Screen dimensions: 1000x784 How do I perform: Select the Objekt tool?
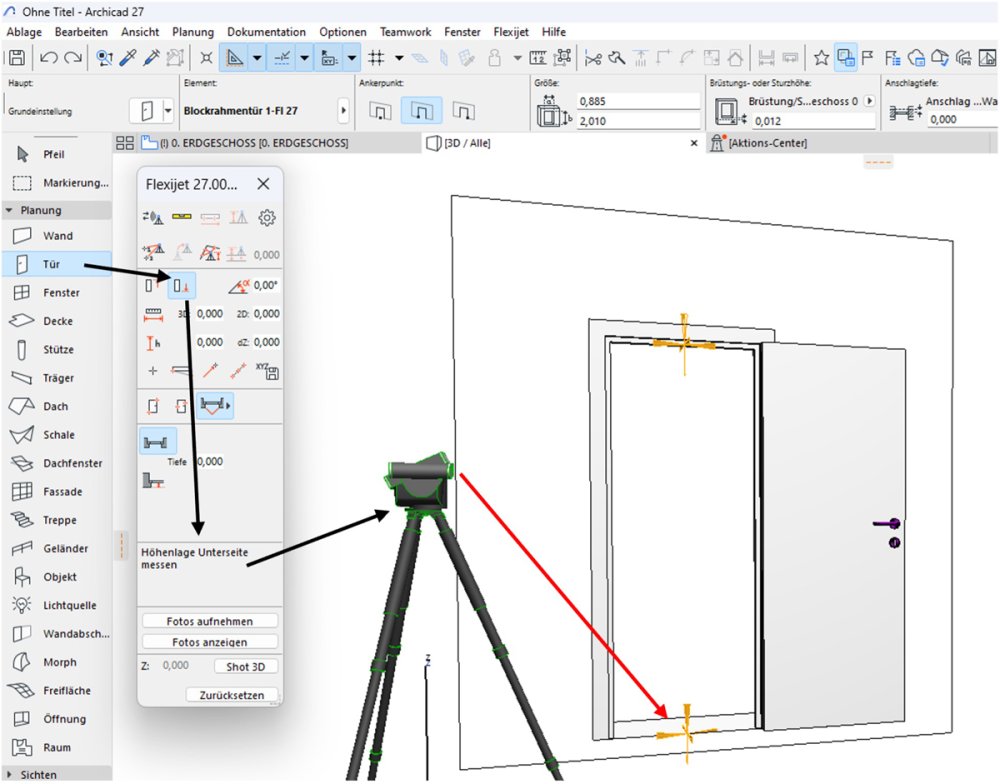pos(56,577)
